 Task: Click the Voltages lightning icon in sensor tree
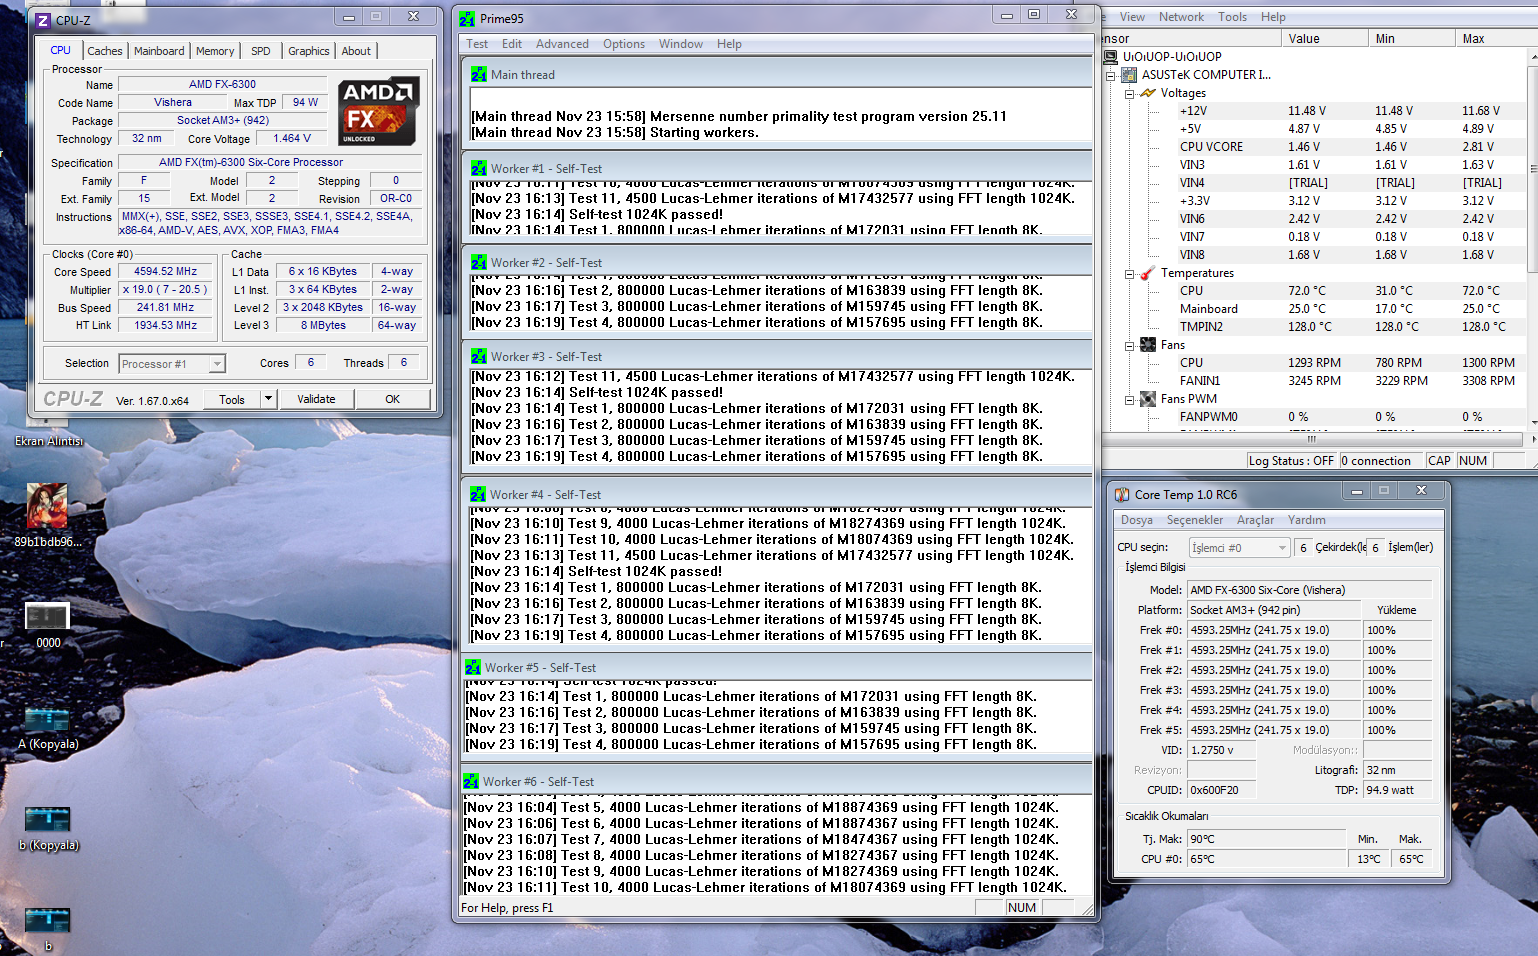(1148, 93)
